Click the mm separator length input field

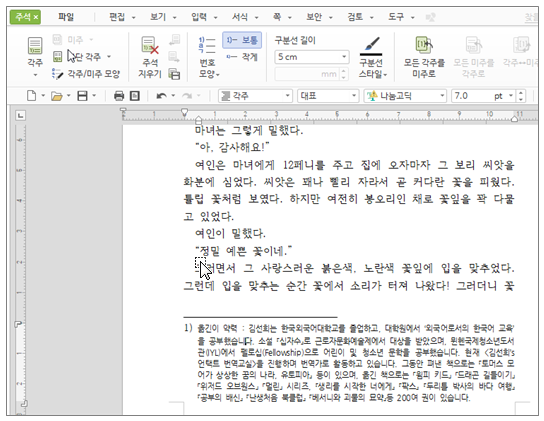point(307,74)
